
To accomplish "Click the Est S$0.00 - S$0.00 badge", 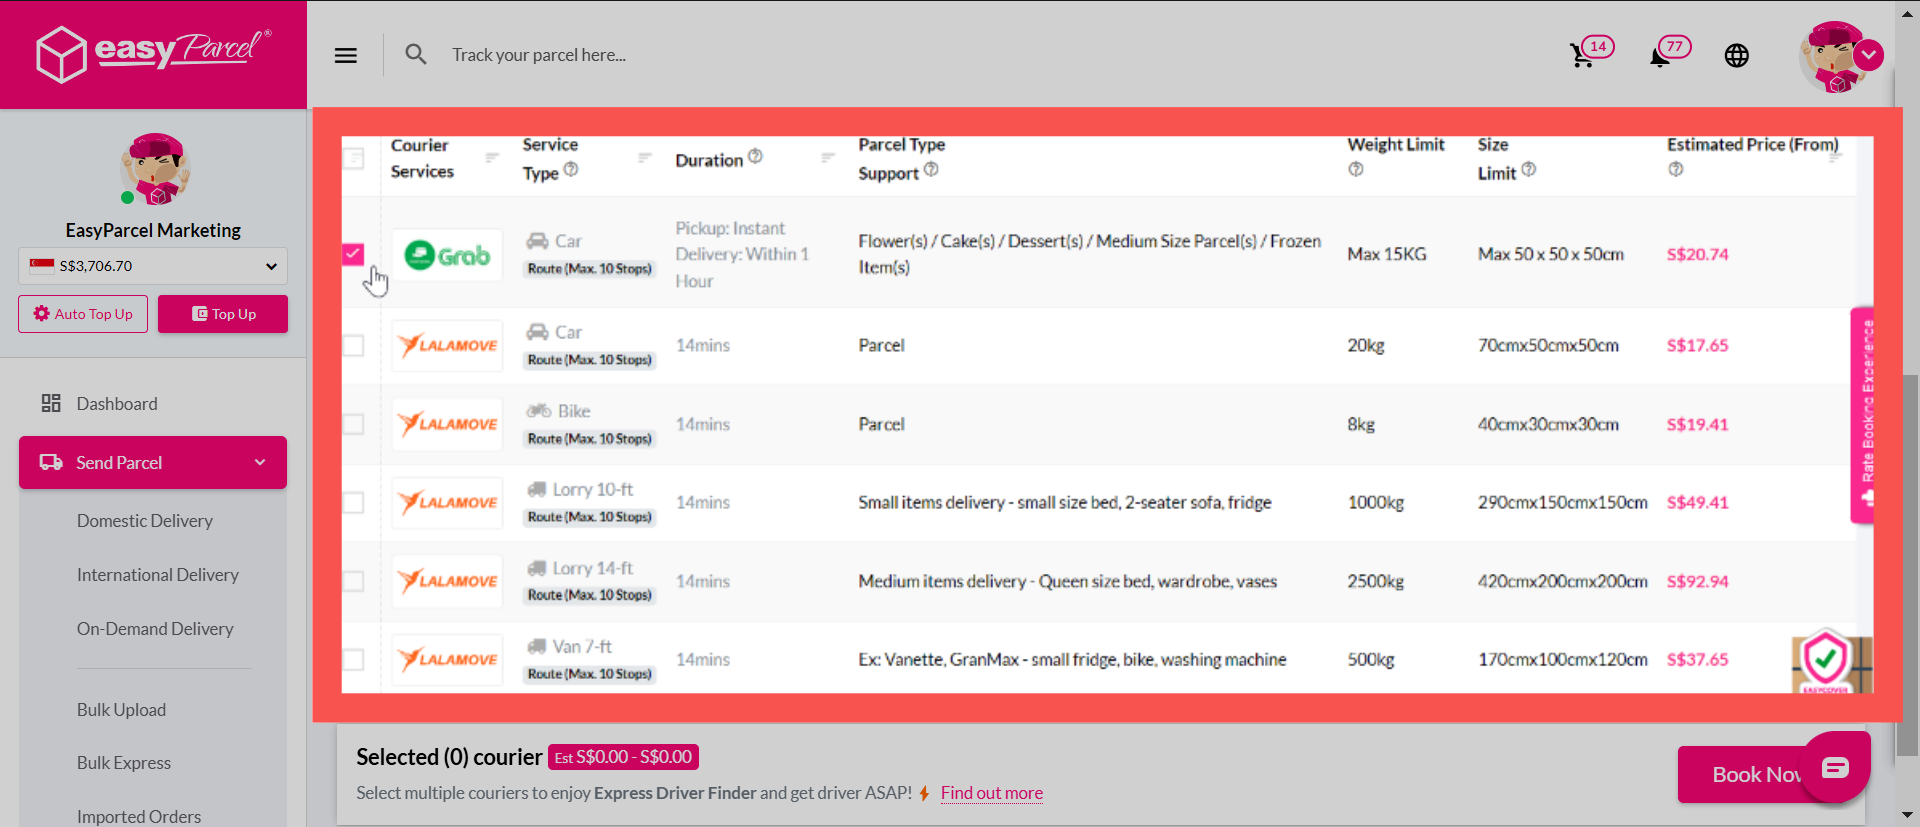I will coord(623,757).
